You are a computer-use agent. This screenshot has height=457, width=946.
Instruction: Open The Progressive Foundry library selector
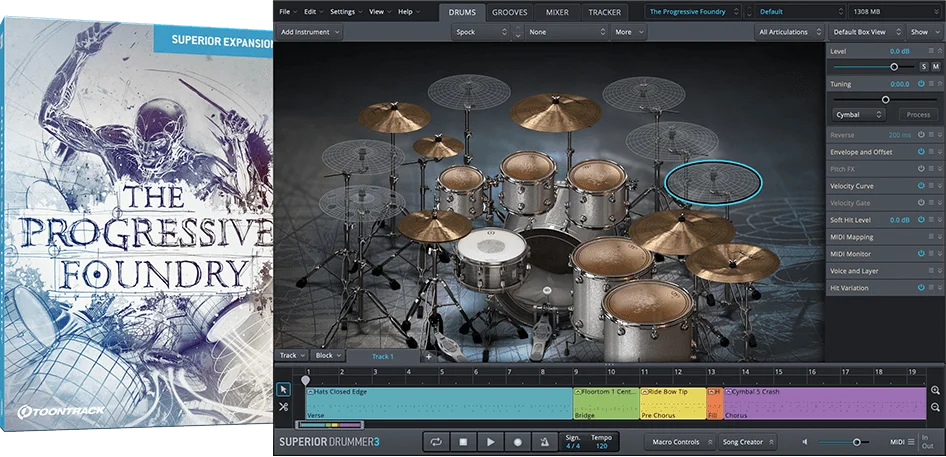(693, 11)
